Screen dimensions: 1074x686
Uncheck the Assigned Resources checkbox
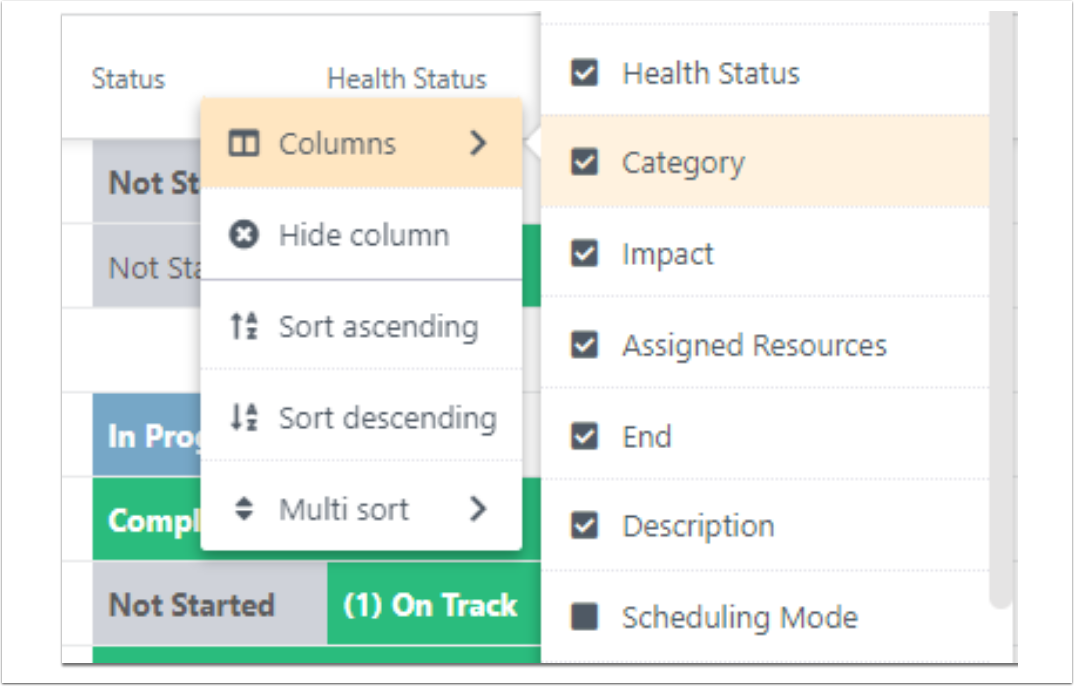pyautogui.click(x=584, y=345)
